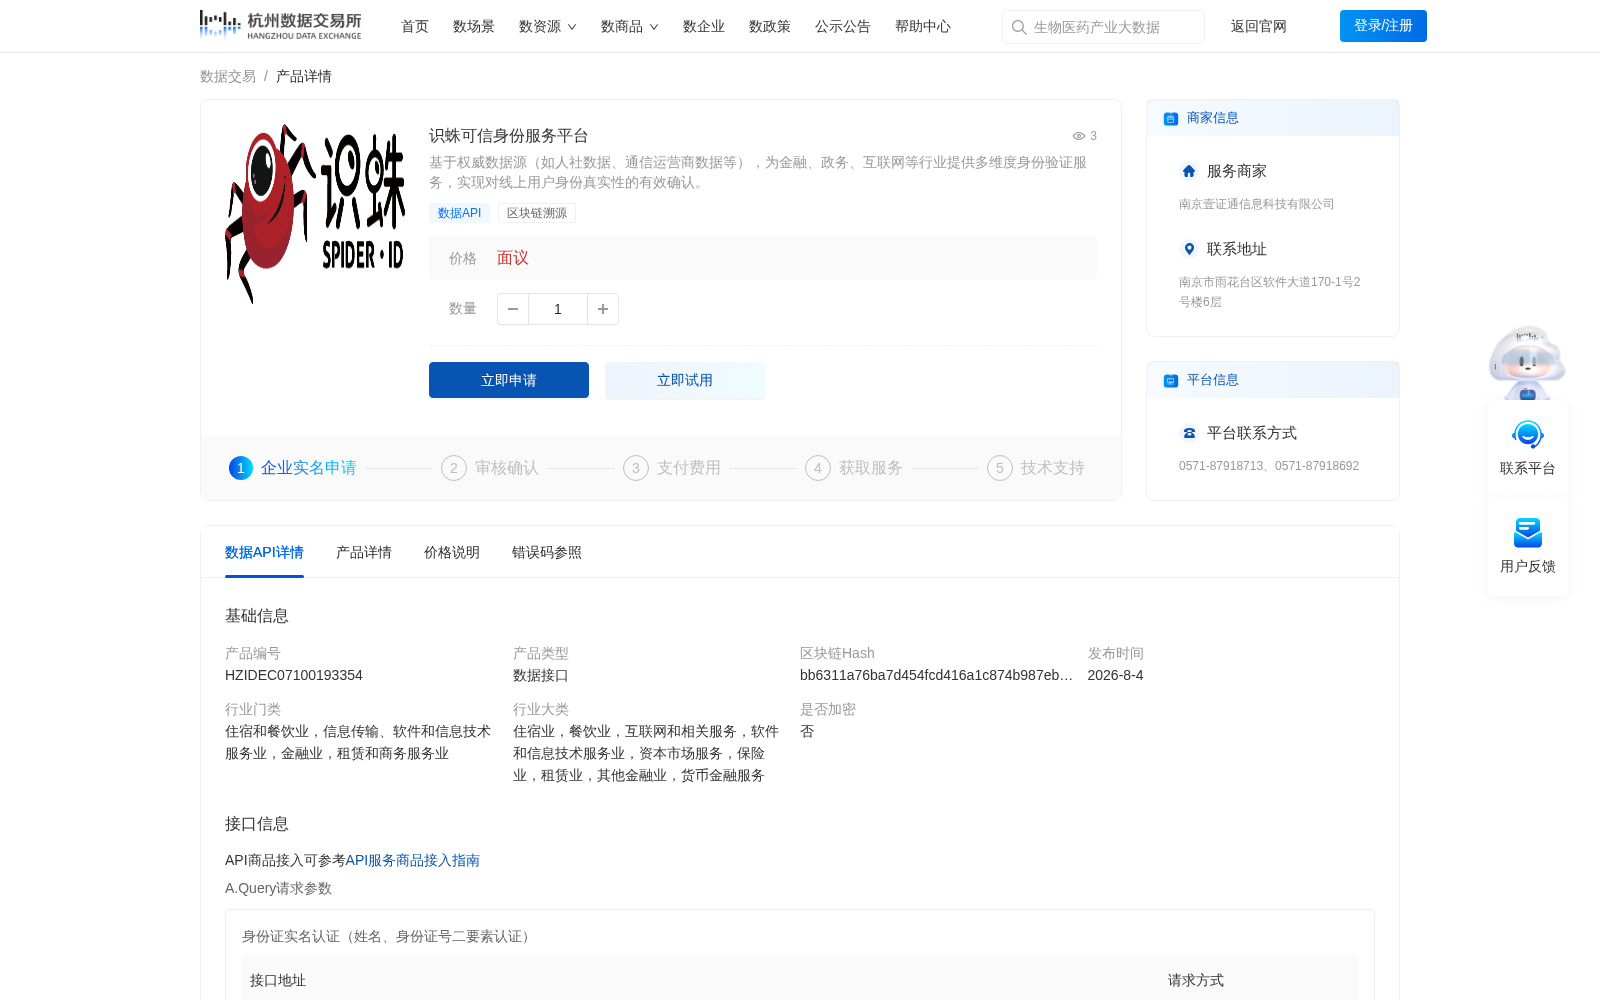The height and width of the screenshot is (1000, 1600).
Task: Click the 区块链溯源 tag
Action: pyautogui.click(x=537, y=213)
